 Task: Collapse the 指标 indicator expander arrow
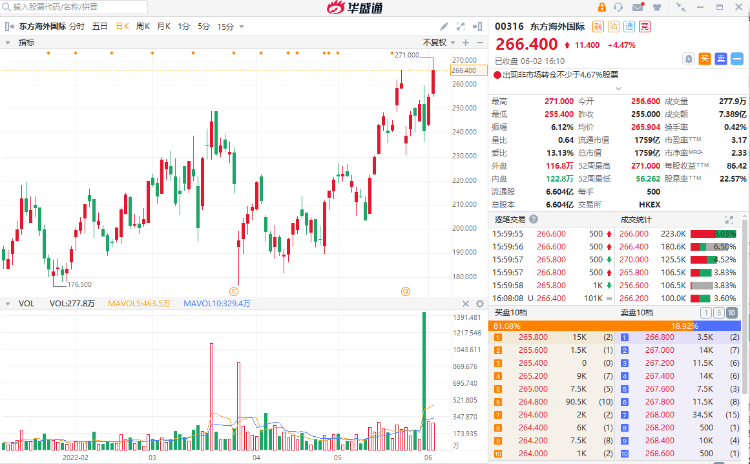click(x=7, y=43)
